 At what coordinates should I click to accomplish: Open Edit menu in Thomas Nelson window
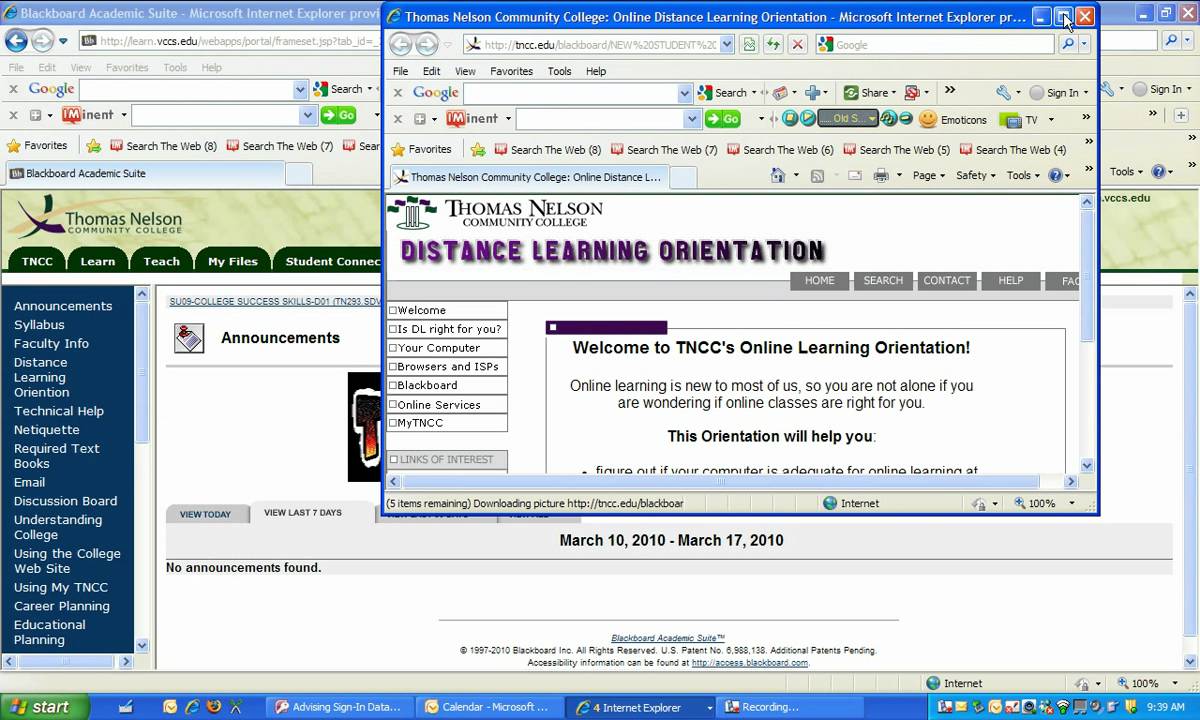tap(431, 71)
